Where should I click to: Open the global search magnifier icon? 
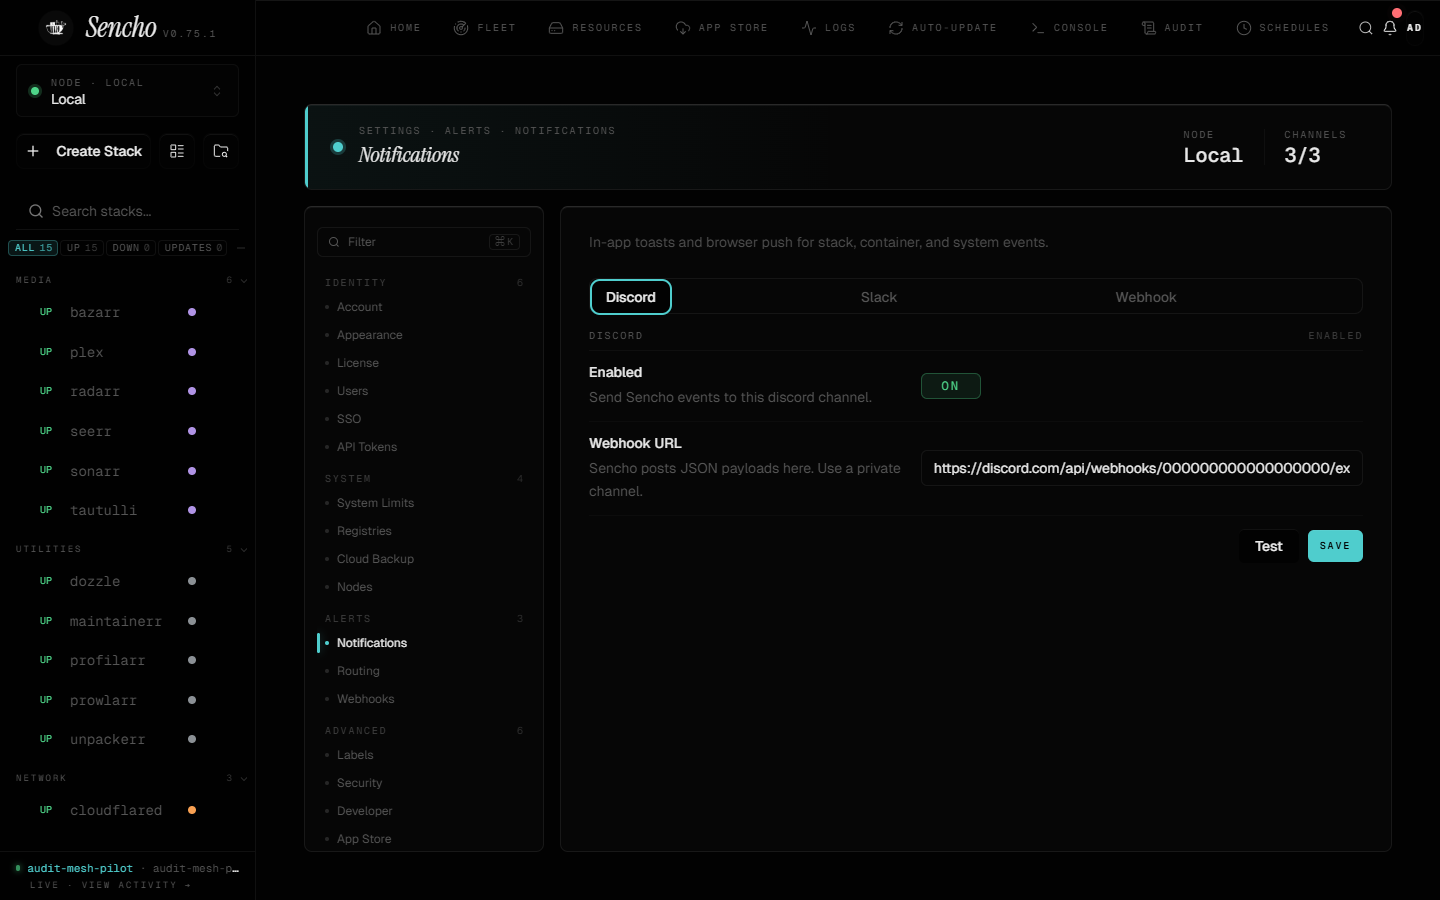tap(1365, 28)
